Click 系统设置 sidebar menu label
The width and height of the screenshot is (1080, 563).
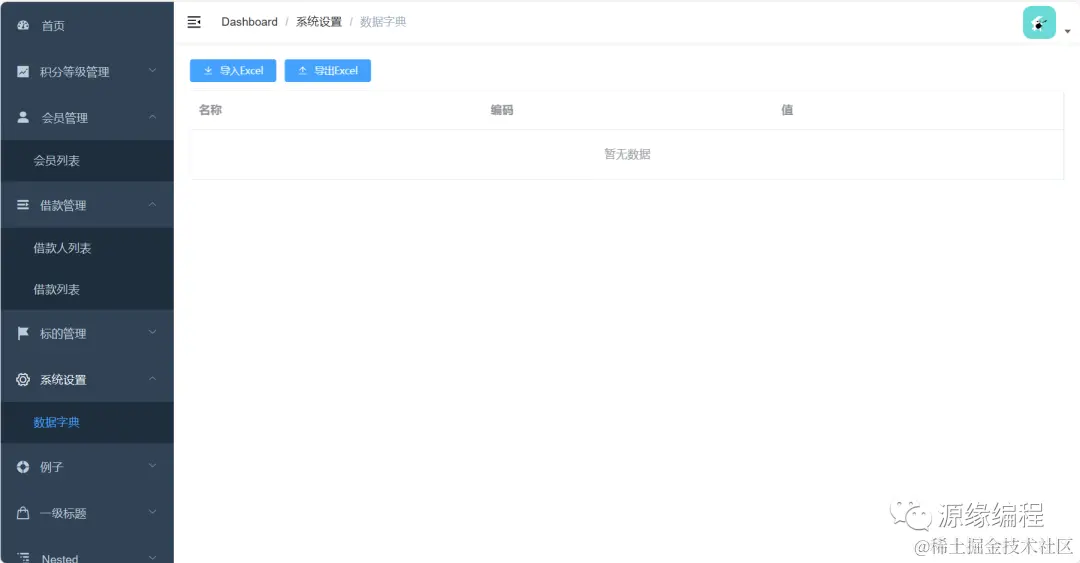63,380
